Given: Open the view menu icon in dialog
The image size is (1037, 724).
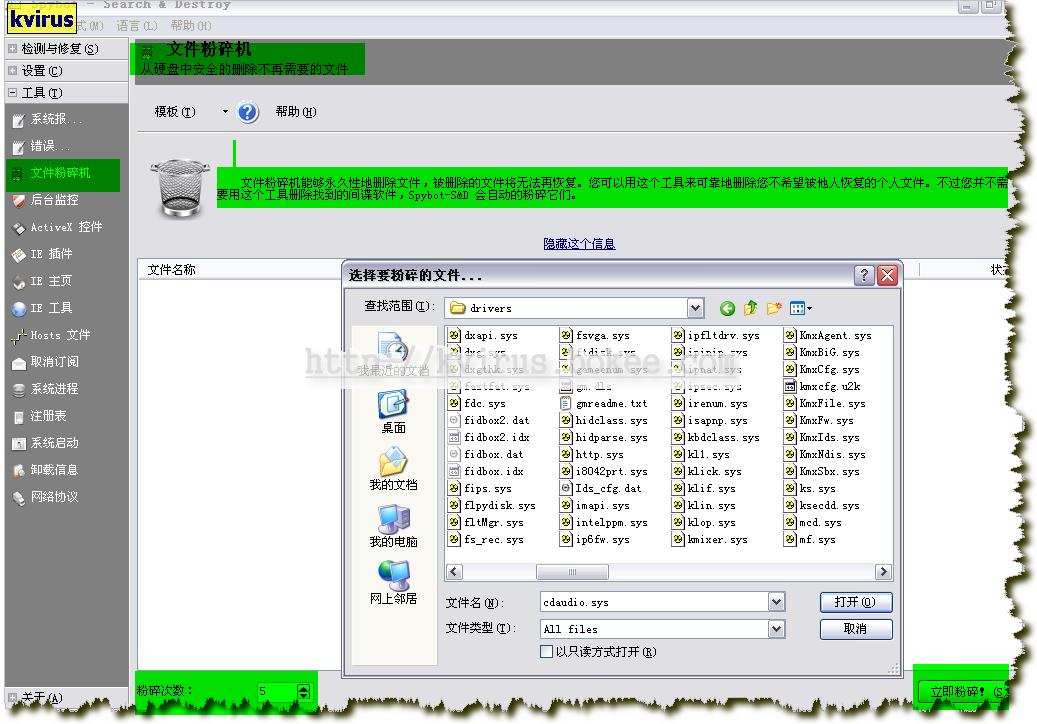Looking at the screenshot, I should [800, 308].
